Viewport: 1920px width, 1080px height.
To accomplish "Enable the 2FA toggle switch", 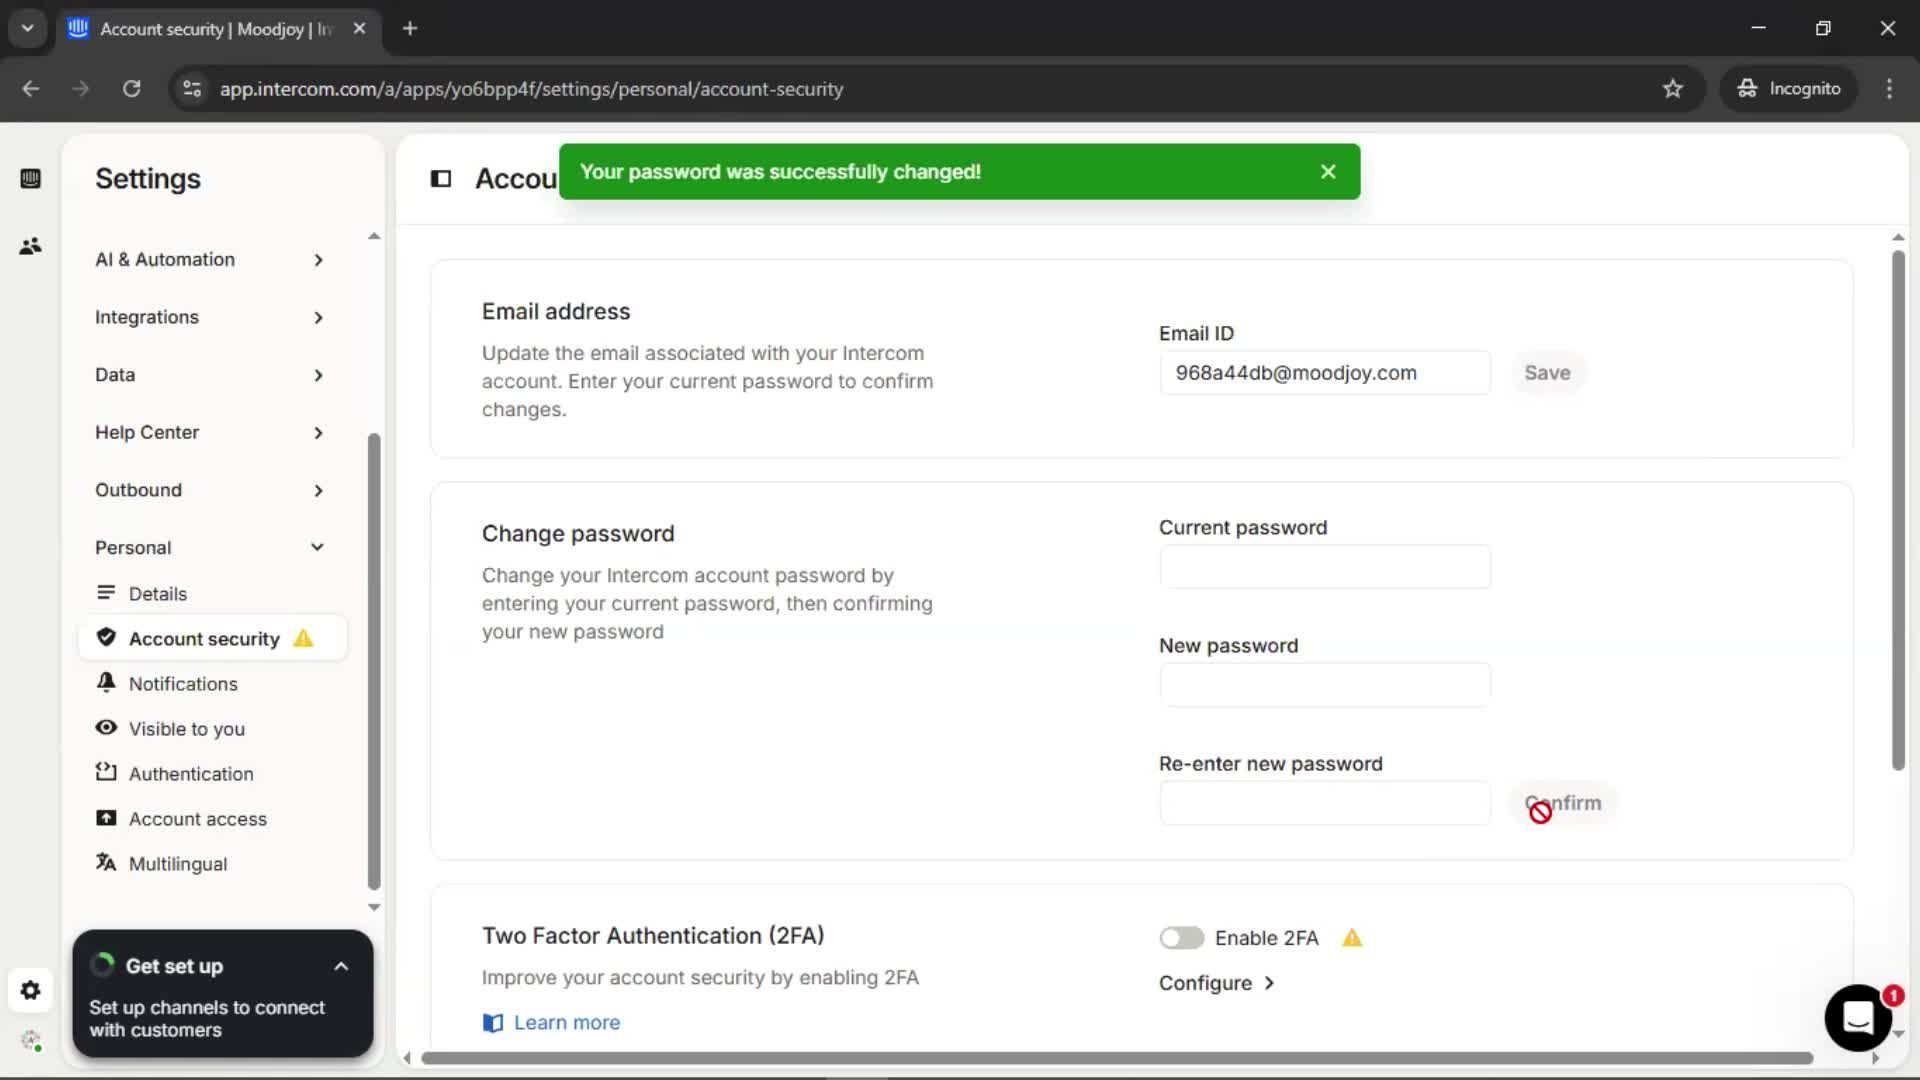I will (1182, 938).
